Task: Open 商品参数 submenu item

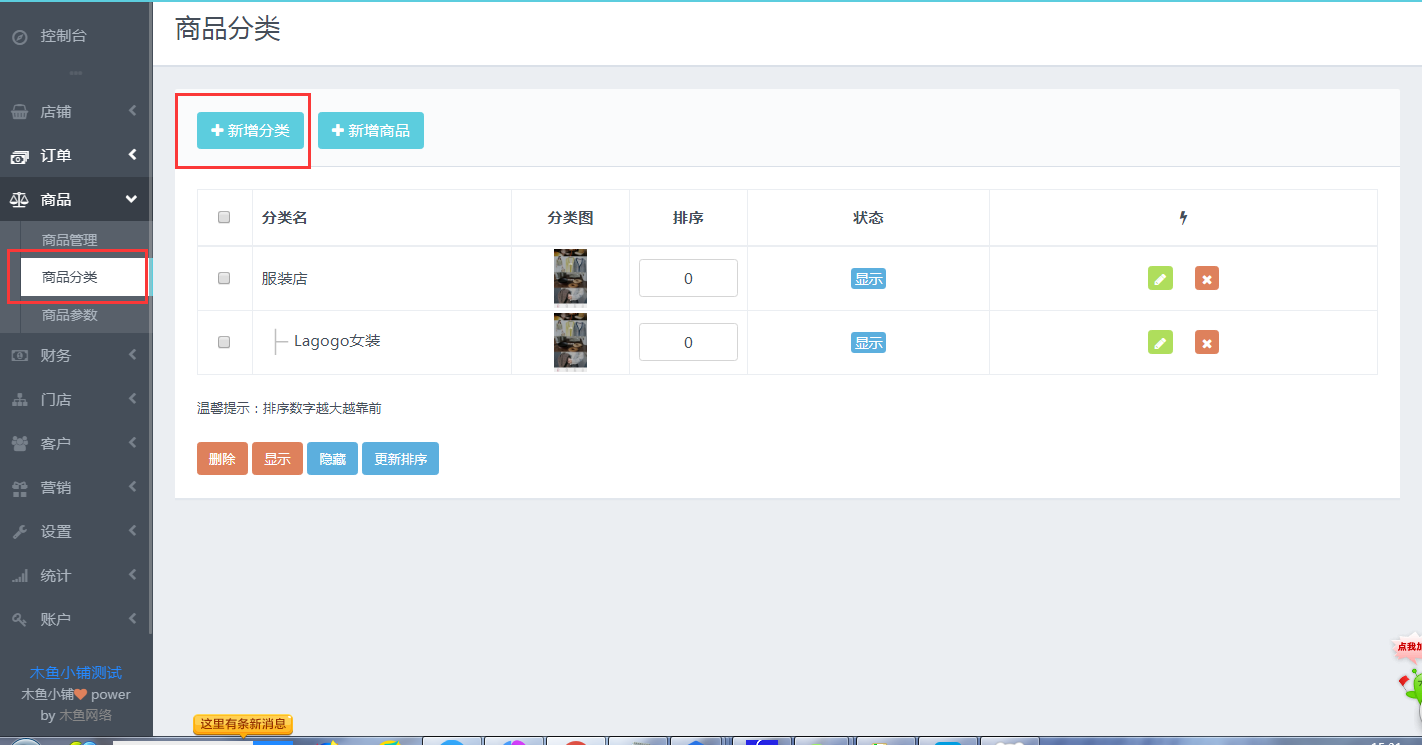Action: (70, 315)
